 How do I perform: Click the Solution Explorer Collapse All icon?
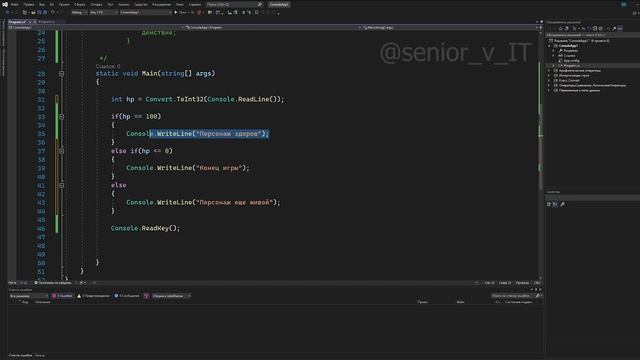[595, 29]
